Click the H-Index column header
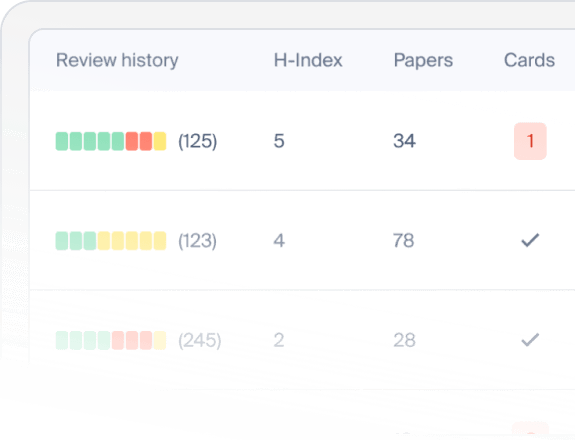 tap(308, 60)
